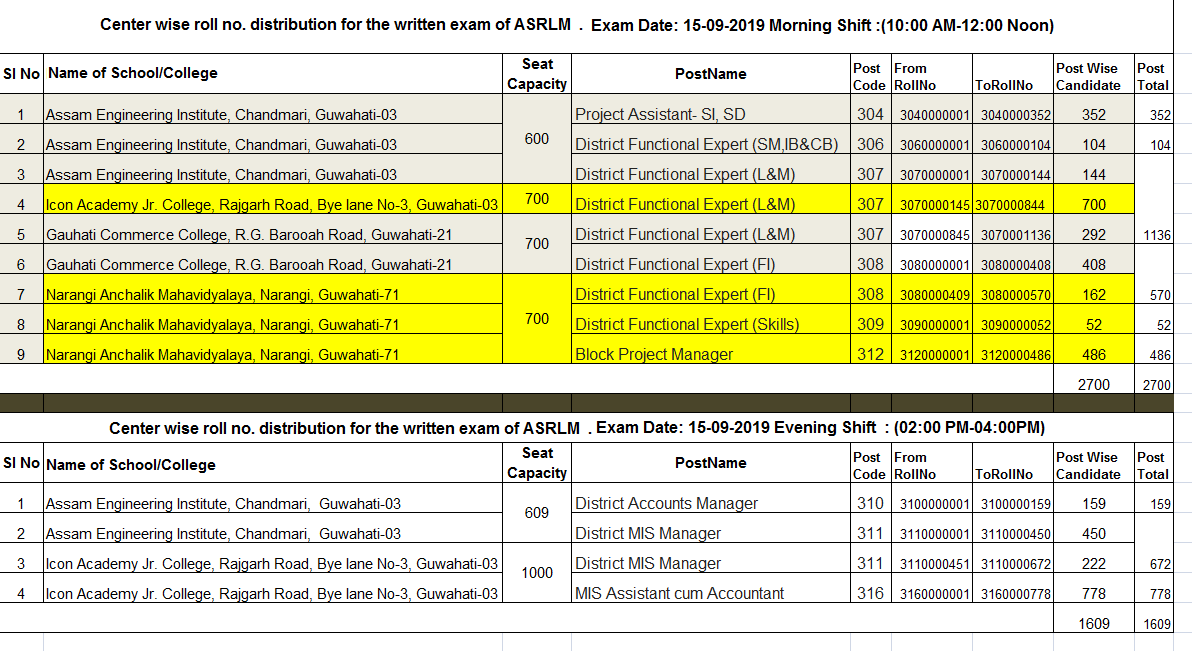Select the evening 'PostName' header cell
This screenshot has height=660, width=1192.
711,463
